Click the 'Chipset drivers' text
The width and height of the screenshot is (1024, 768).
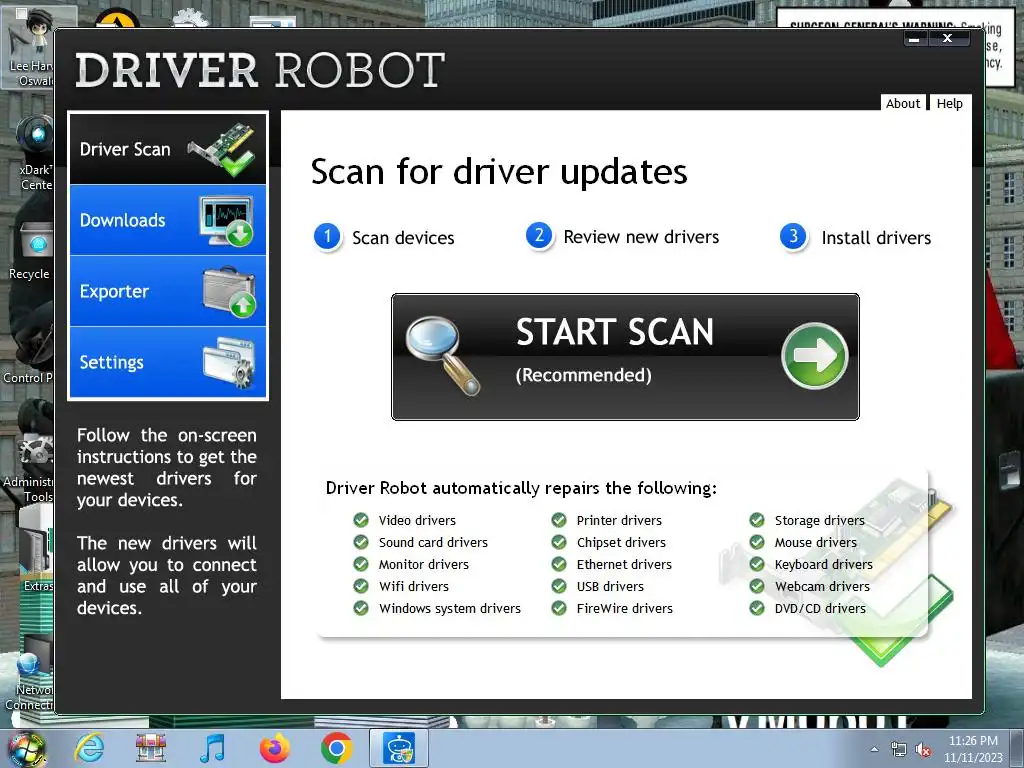(621, 543)
